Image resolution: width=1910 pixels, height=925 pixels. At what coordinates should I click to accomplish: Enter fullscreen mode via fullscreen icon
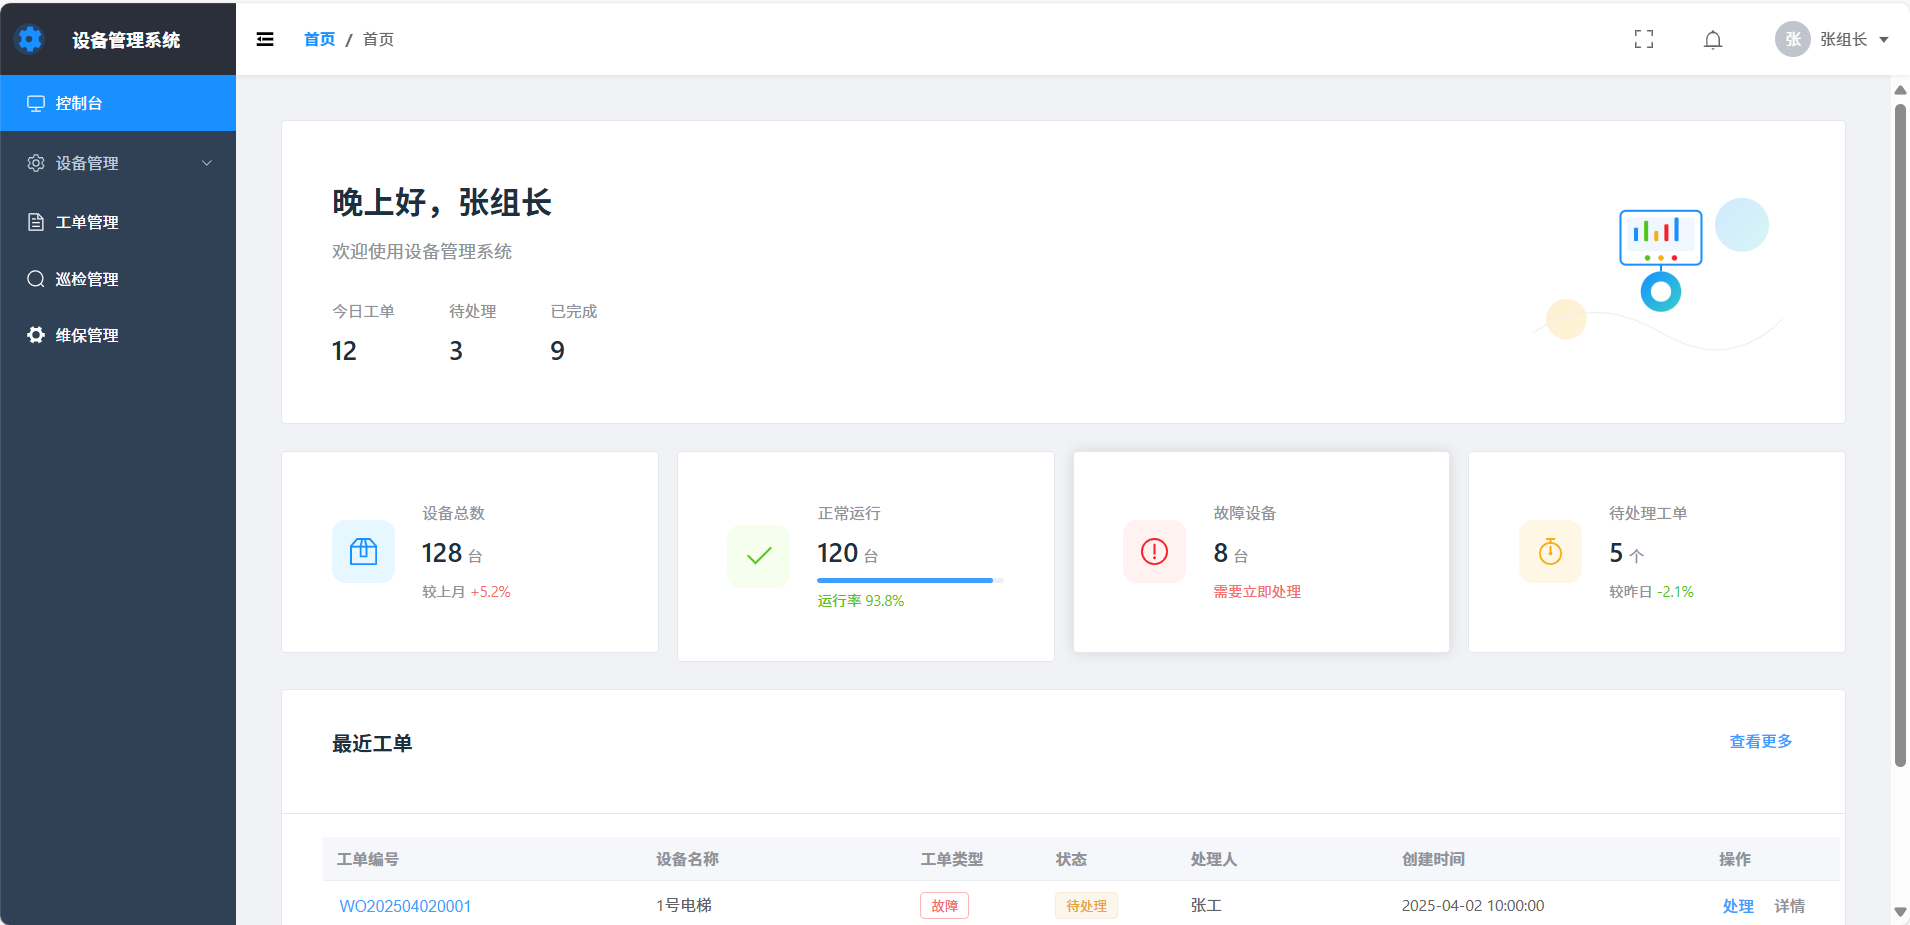(x=1644, y=39)
